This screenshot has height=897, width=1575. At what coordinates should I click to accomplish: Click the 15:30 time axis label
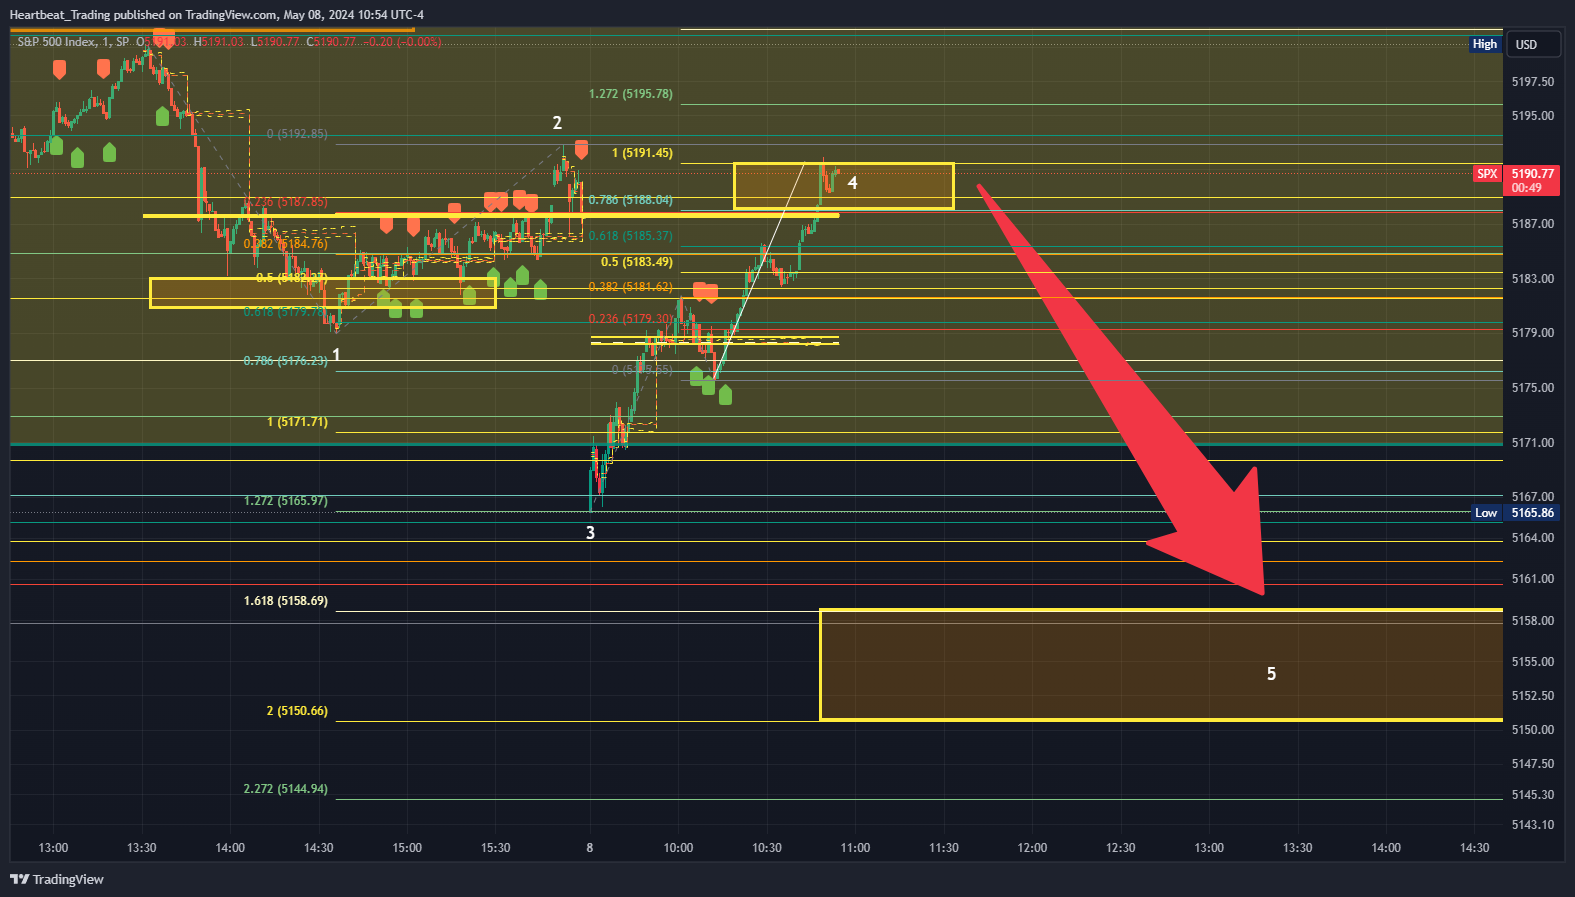pyautogui.click(x=496, y=848)
